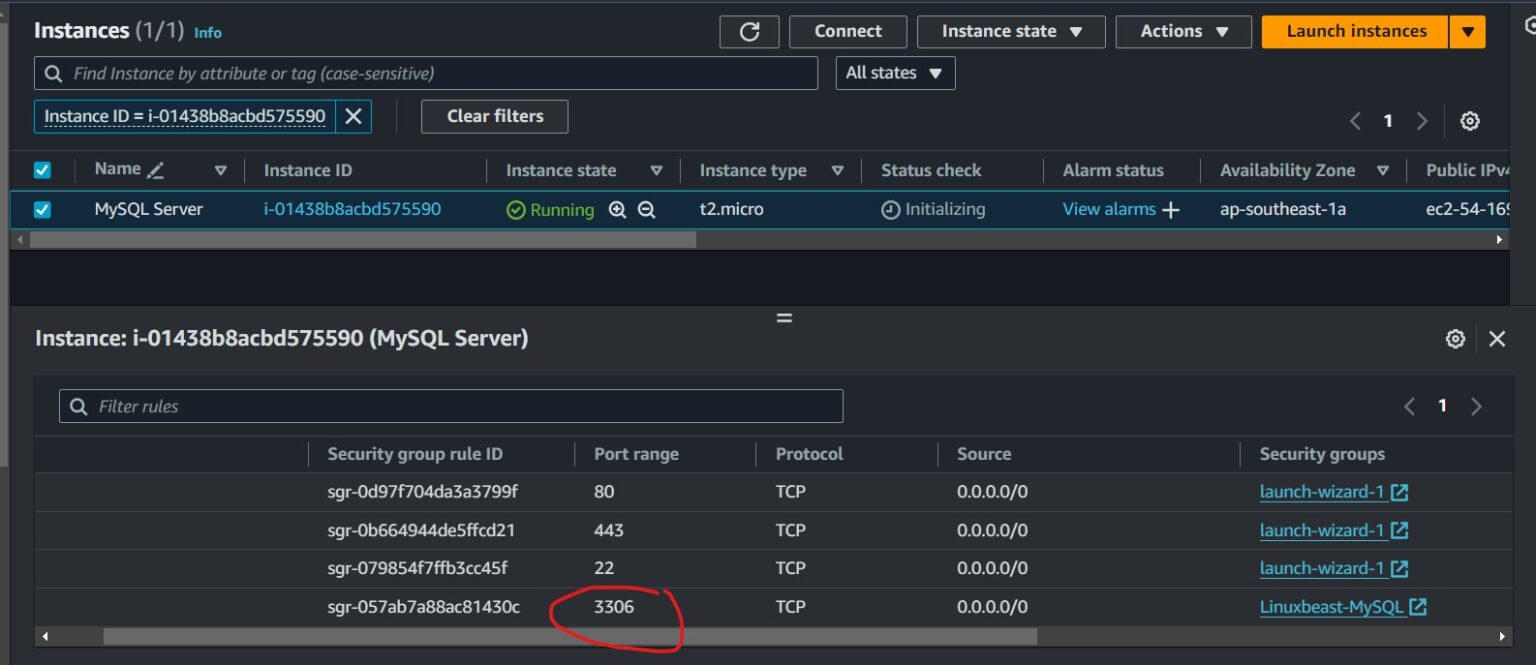Remove the Instance ID filter tag

coord(353,116)
